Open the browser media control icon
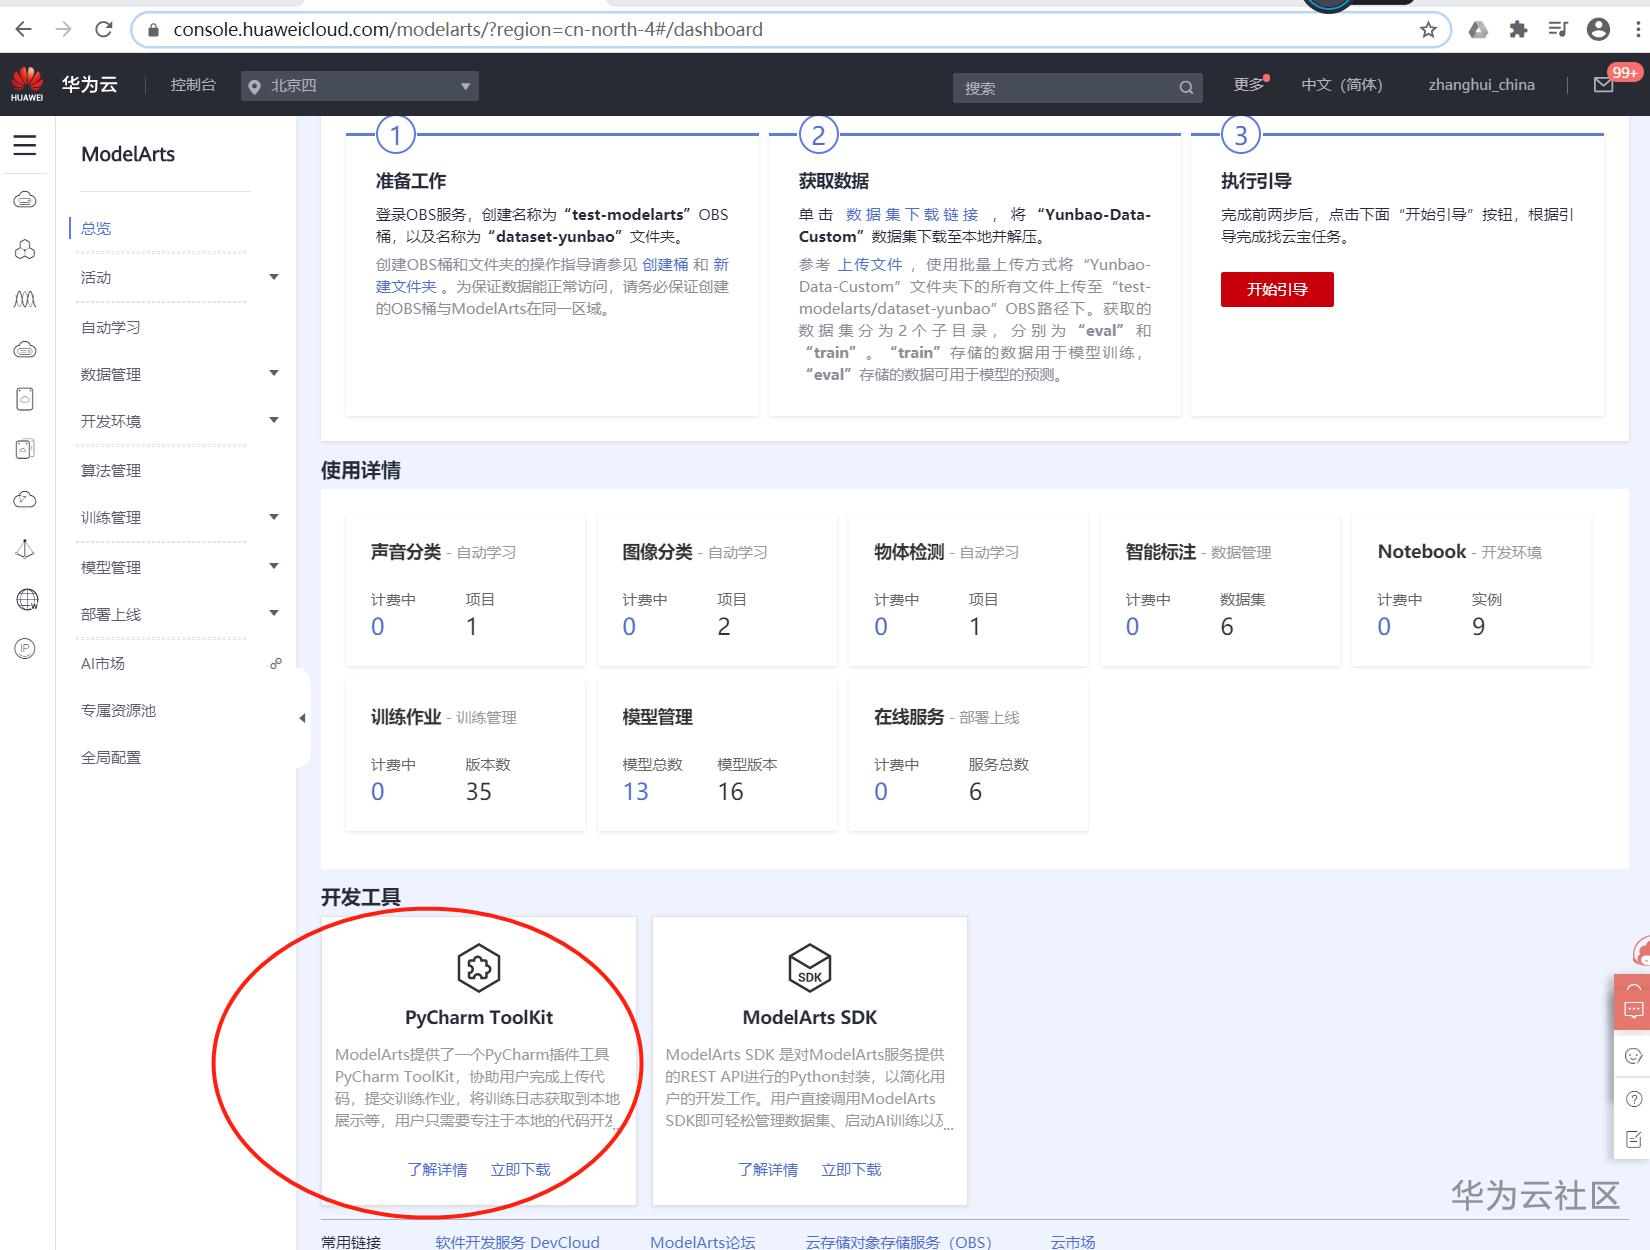The image size is (1650, 1250). pyautogui.click(x=1558, y=30)
